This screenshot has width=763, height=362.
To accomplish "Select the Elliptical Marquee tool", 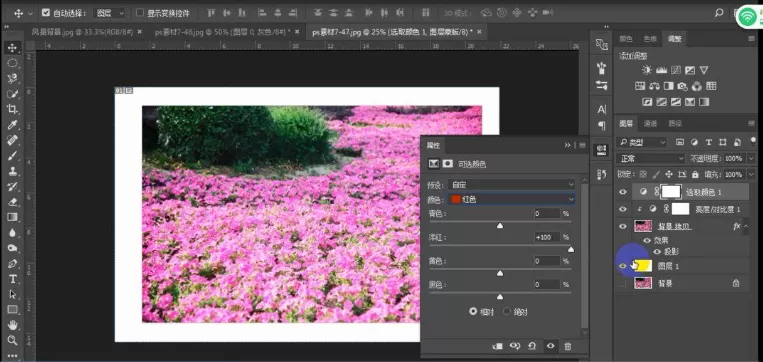I will [13, 63].
